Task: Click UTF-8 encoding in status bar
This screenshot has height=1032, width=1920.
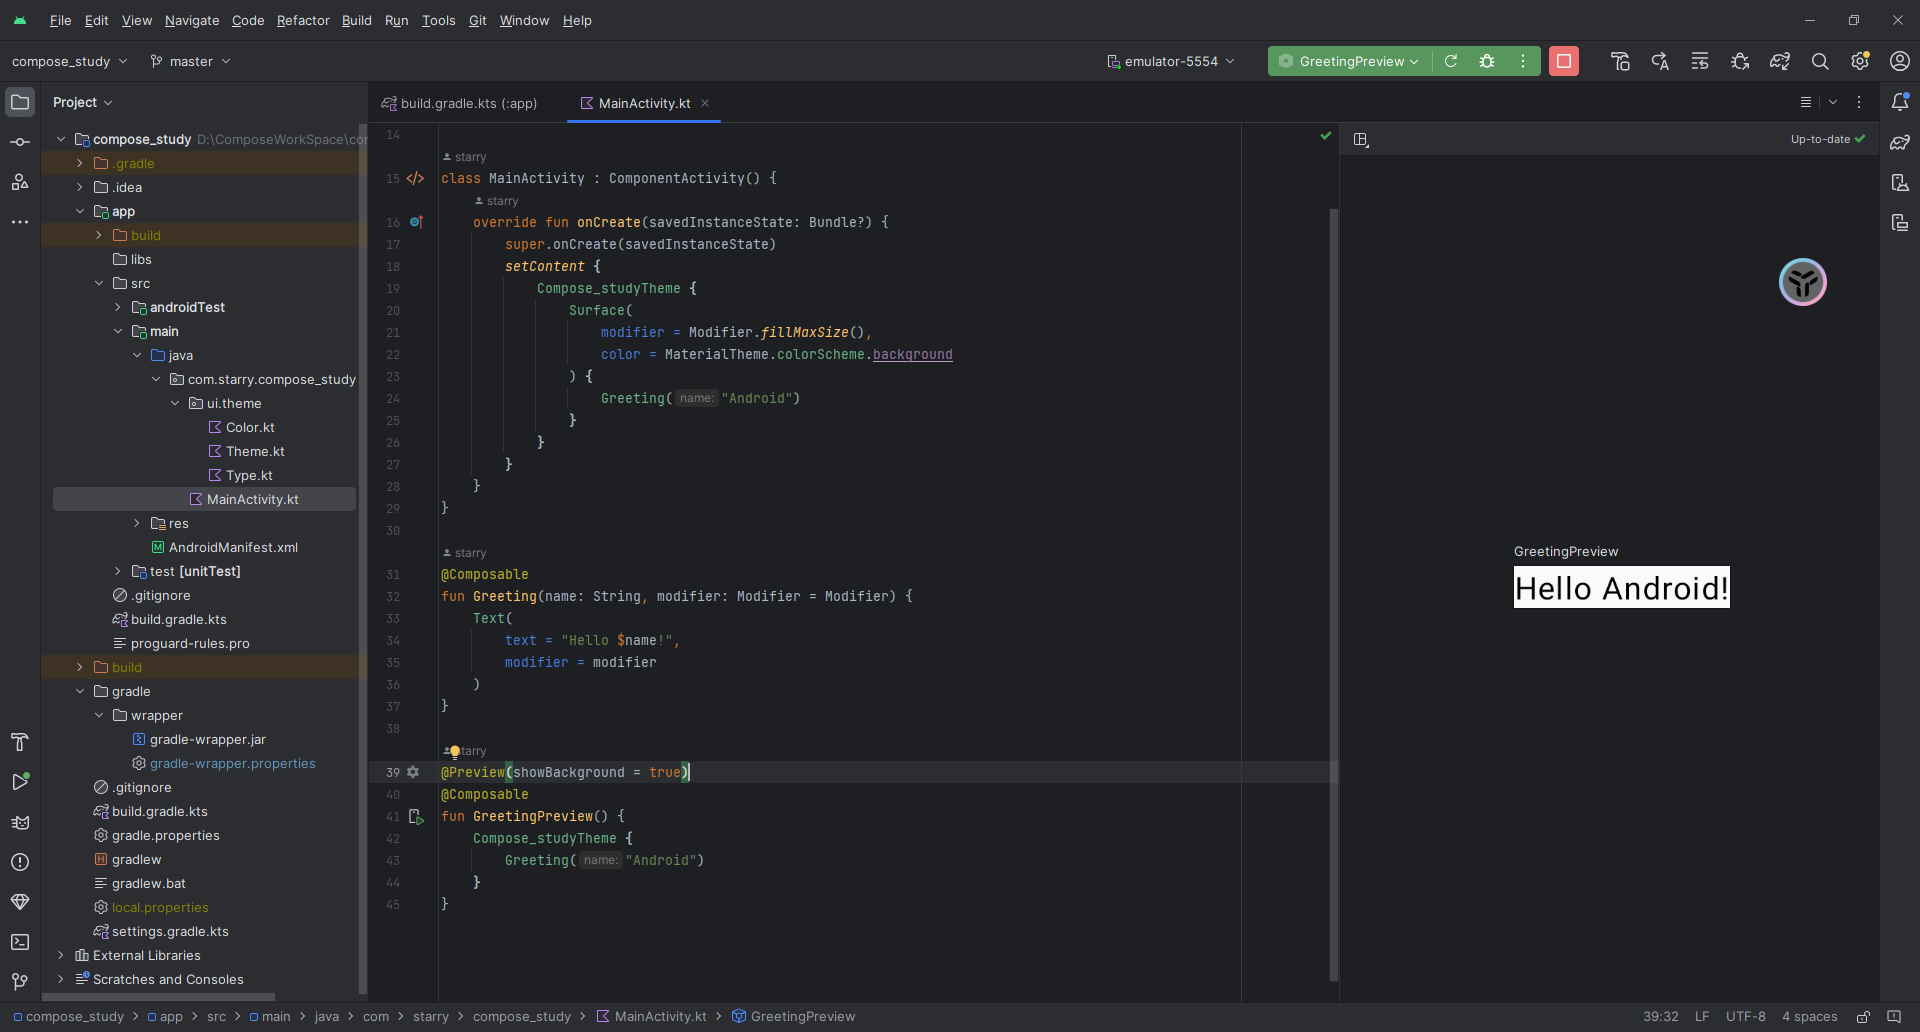Action: (x=1746, y=1016)
